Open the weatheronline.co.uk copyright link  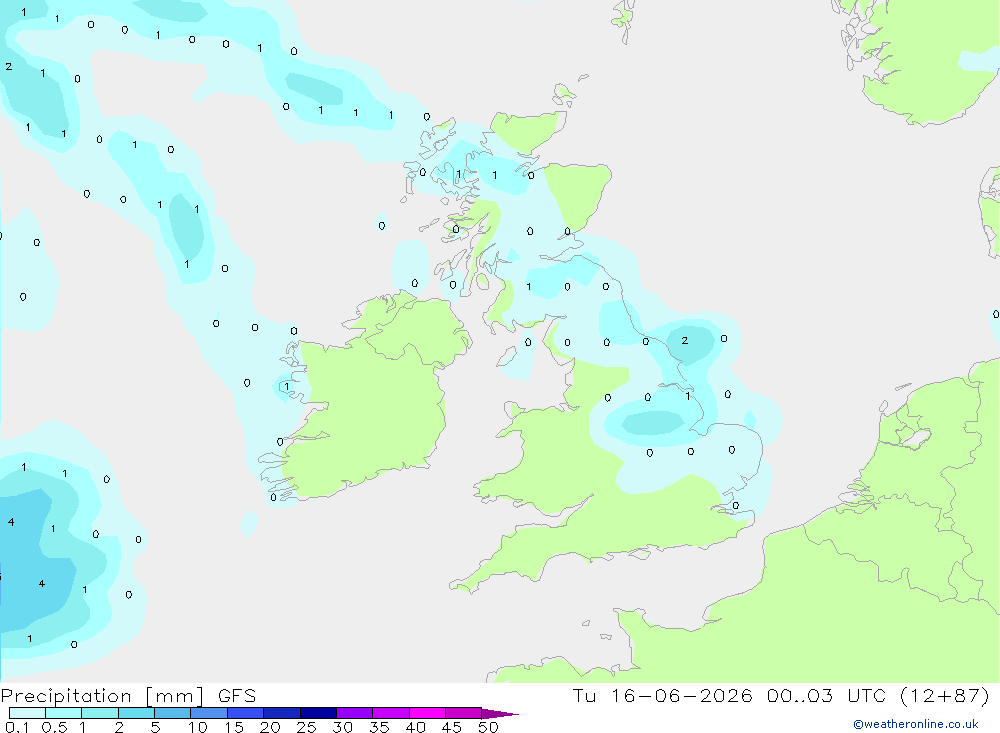(916, 724)
